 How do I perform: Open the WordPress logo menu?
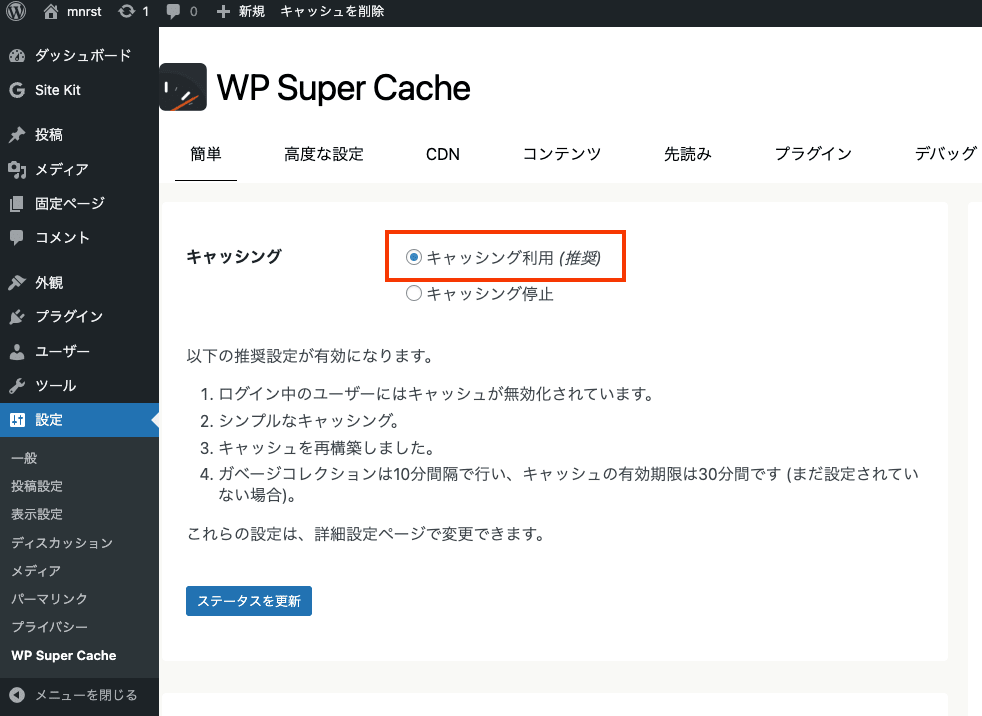coord(16,11)
